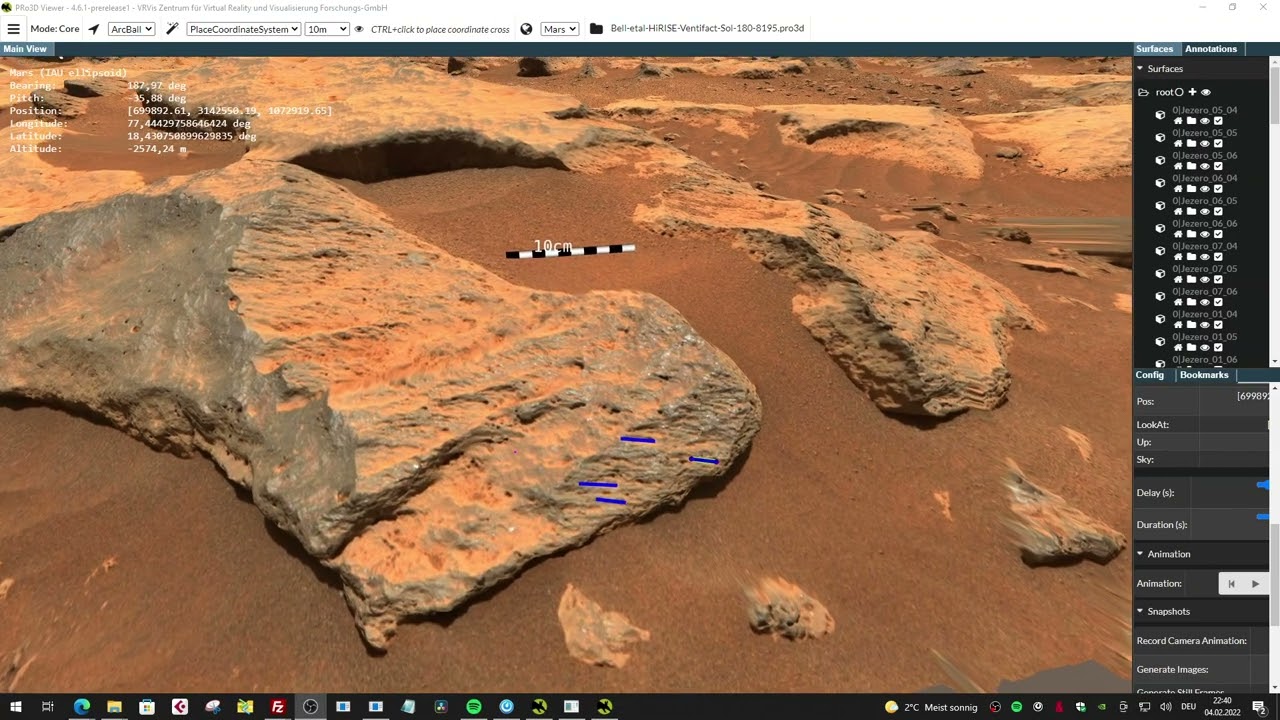This screenshot has height=720, width=1280.
Task: Toggle eye visibility of 0|Jezero_05_04
Action: coord(1204,121)
